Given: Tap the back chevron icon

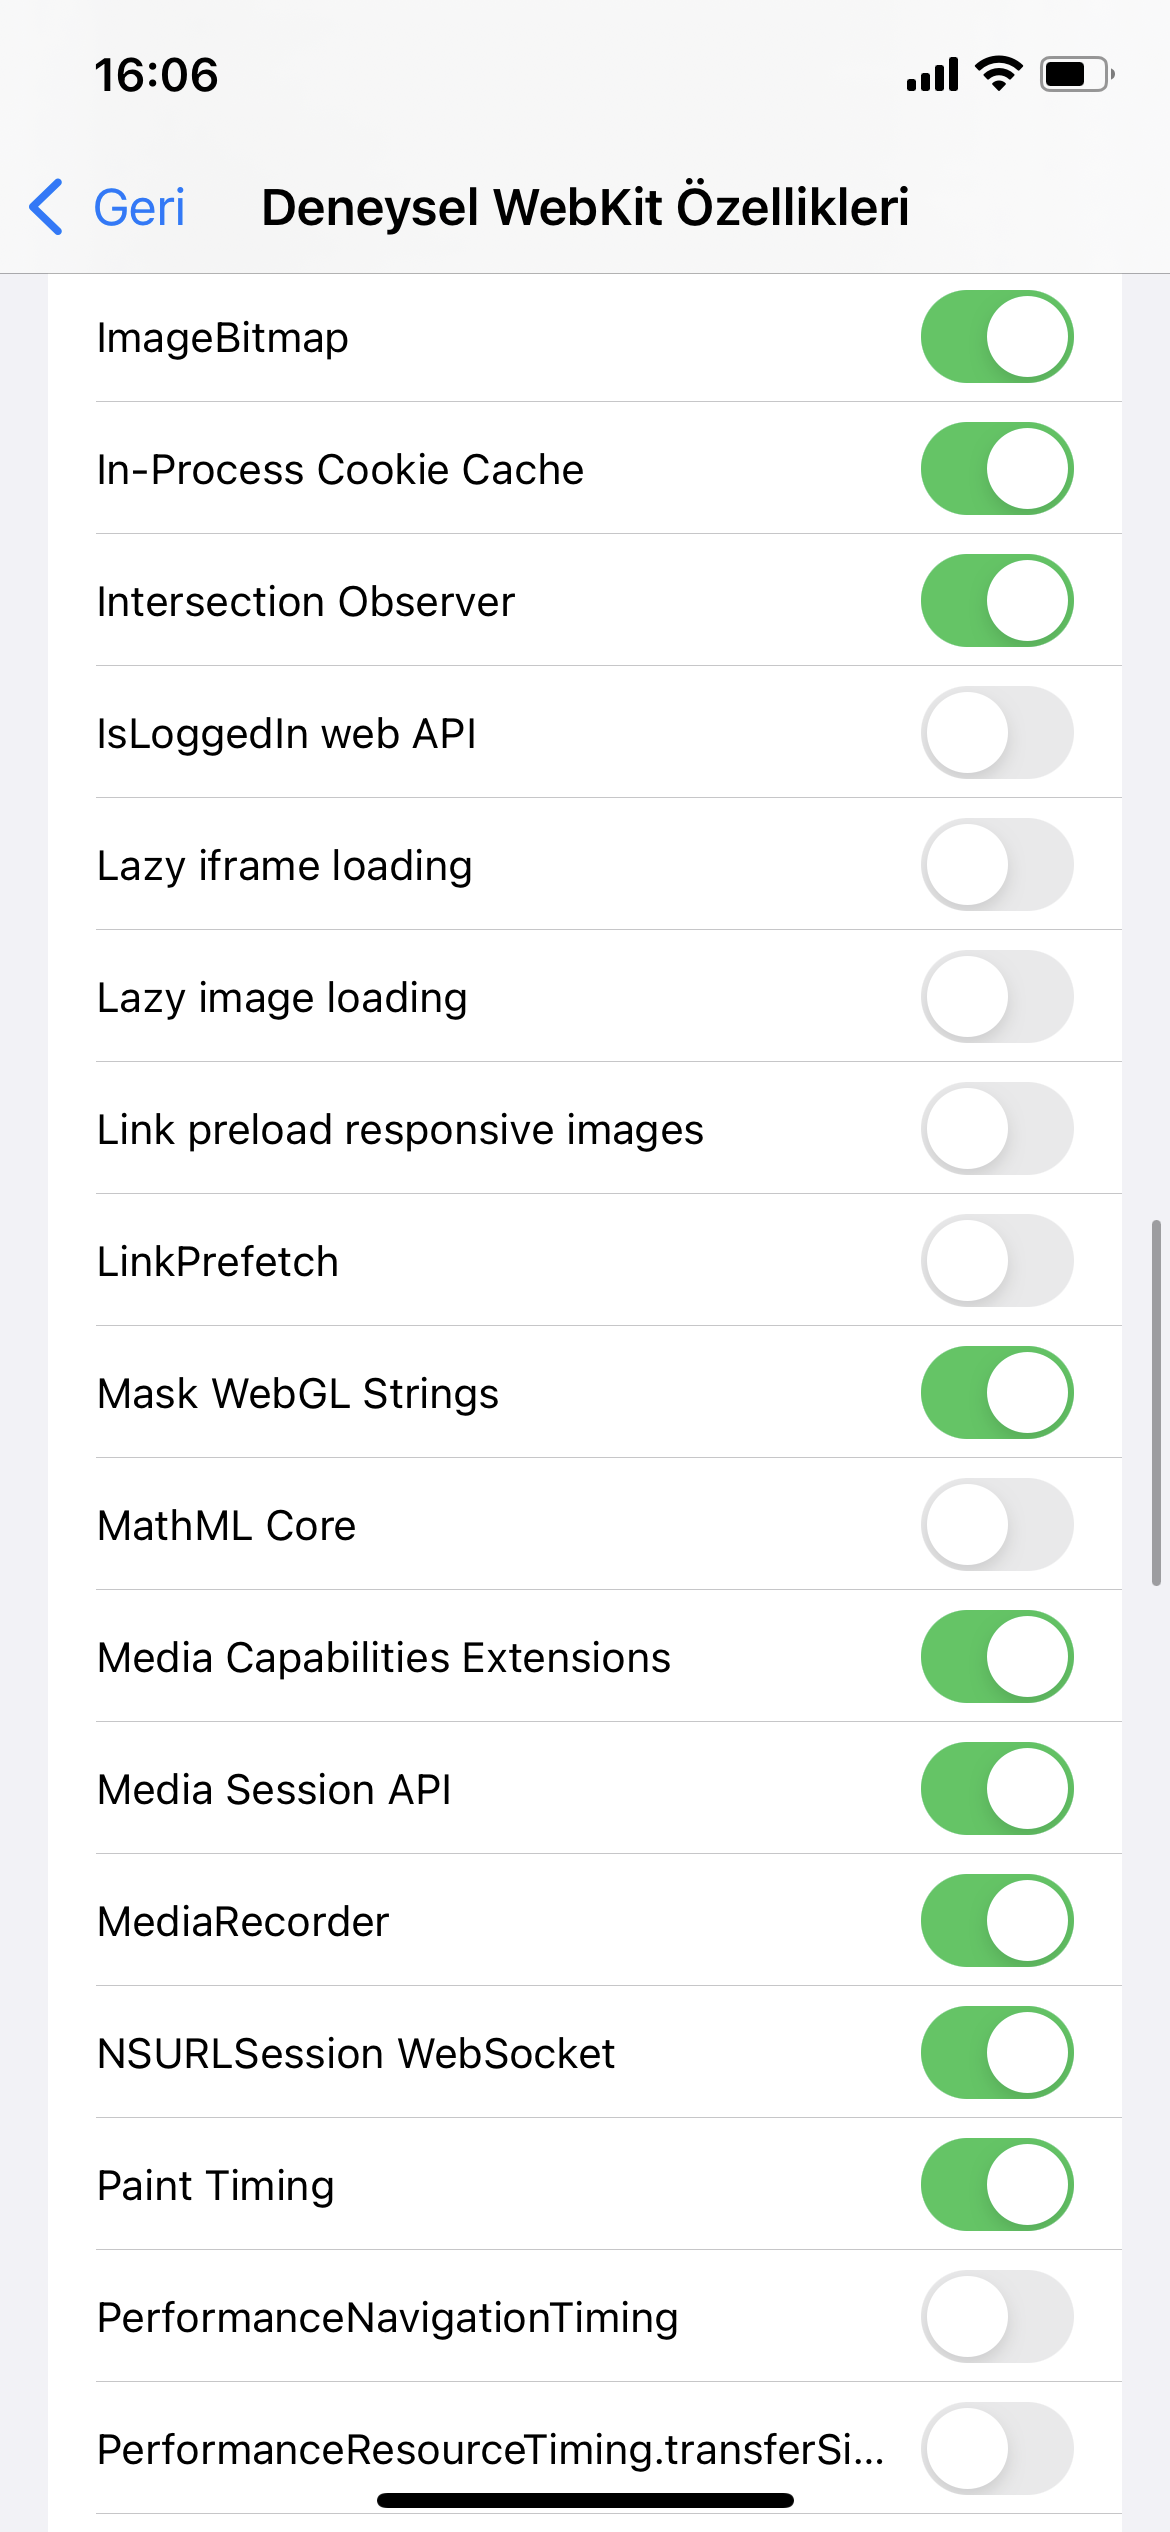Looking at the screenshot, I should click(x=47, y=207).
